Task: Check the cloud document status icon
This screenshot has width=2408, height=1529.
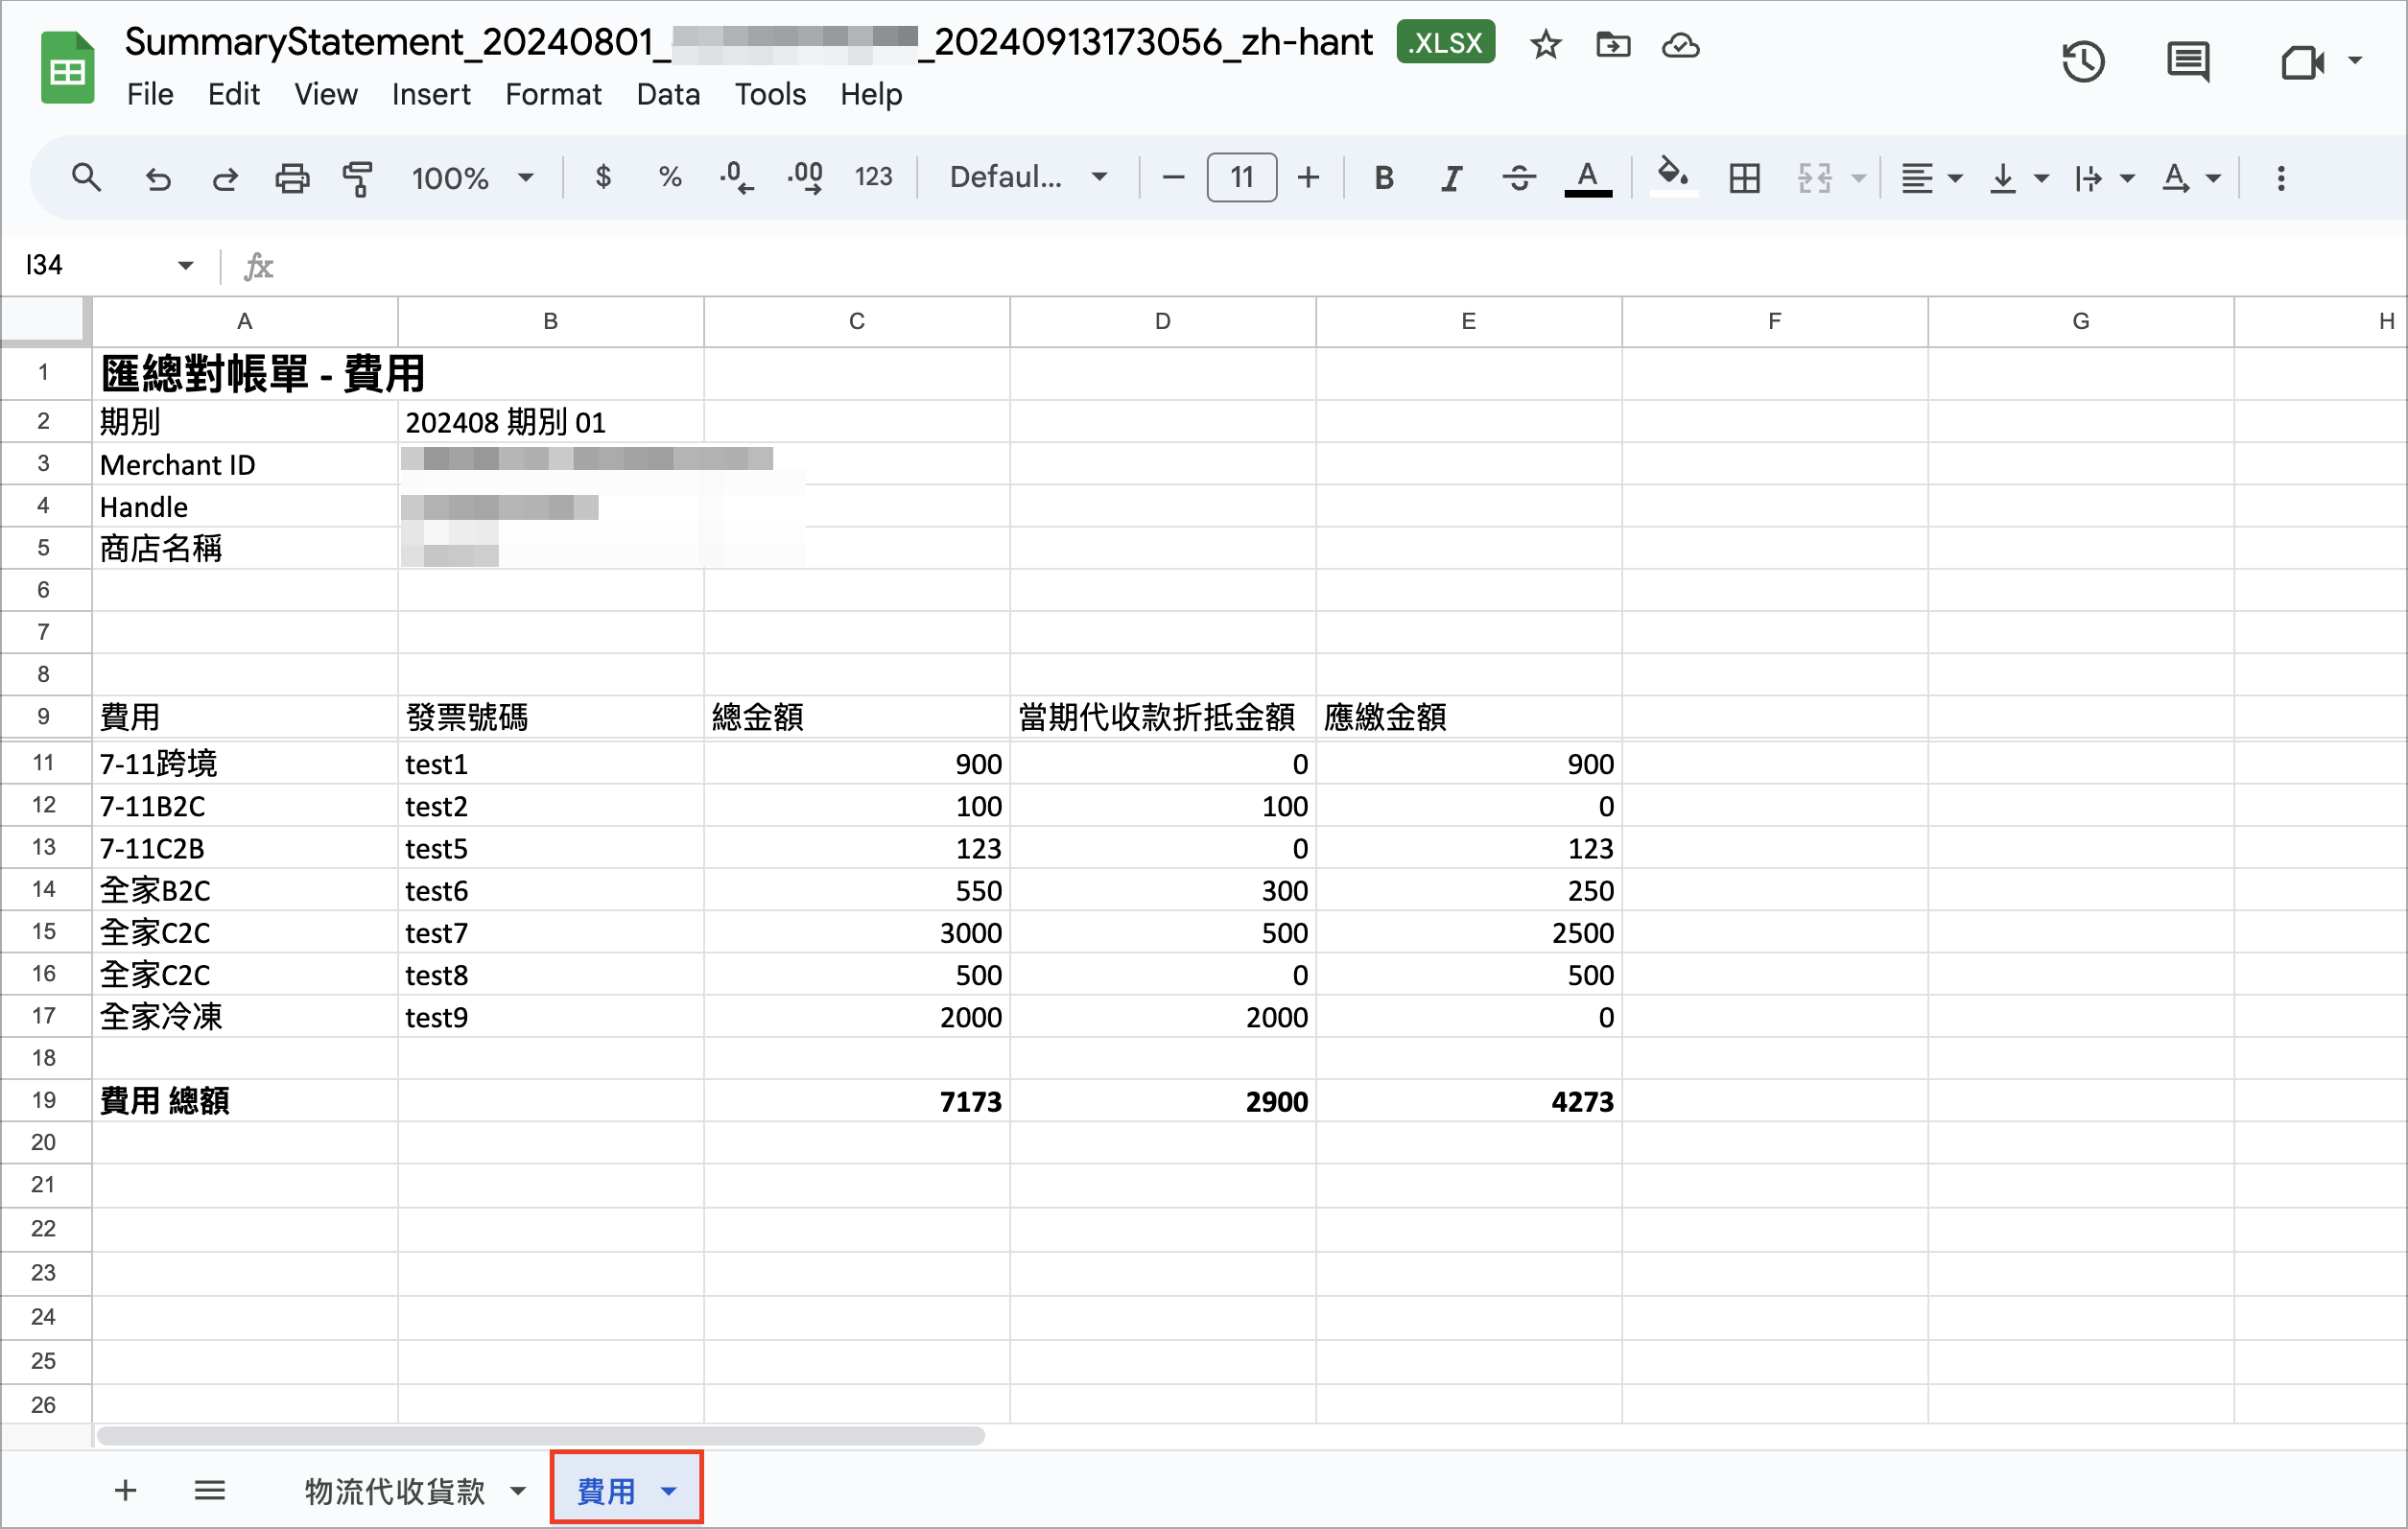Action: point(1680,45)
